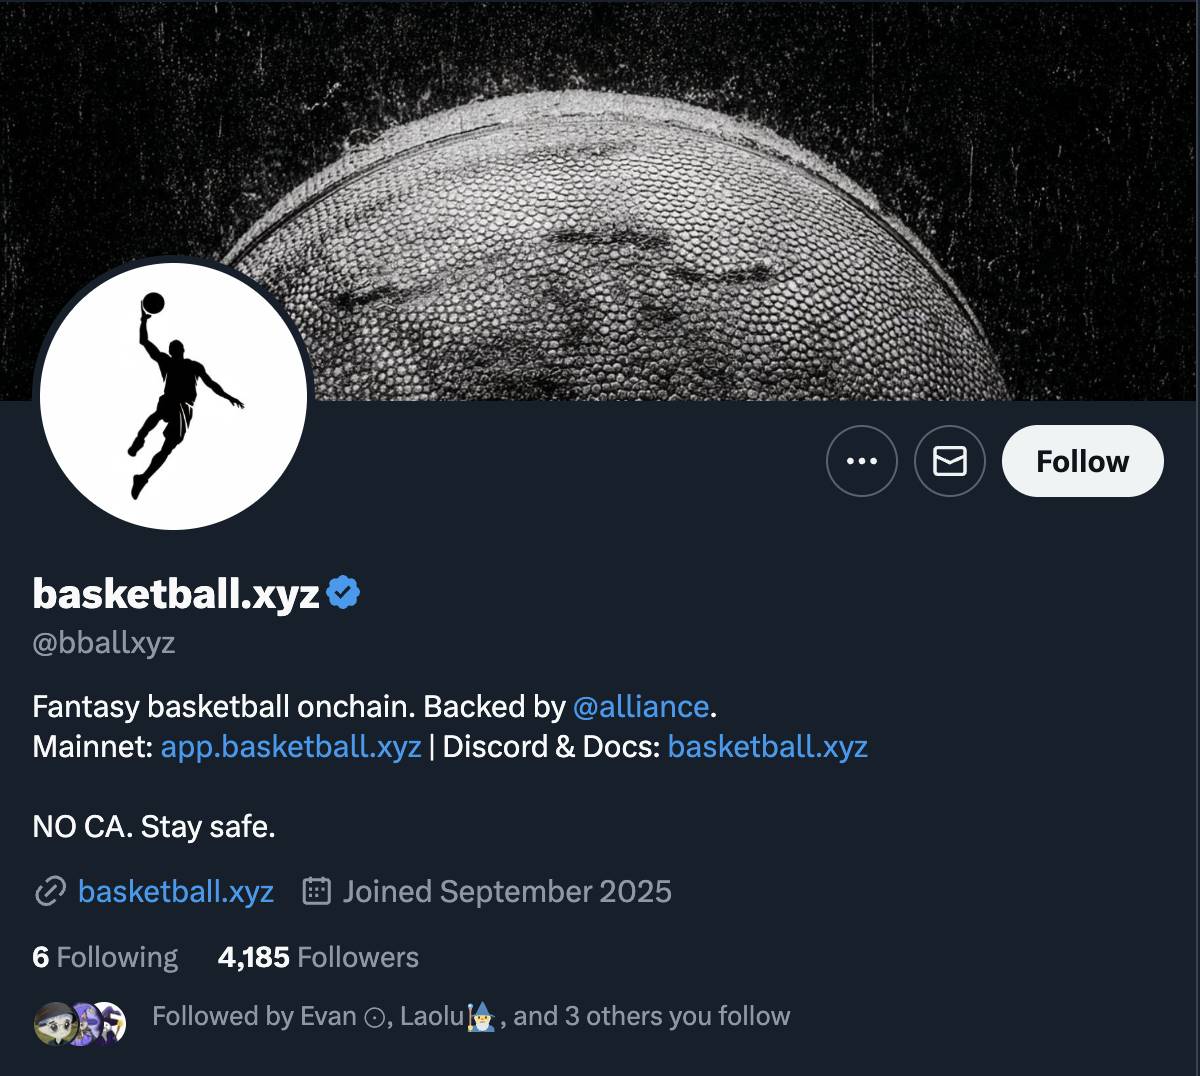Click the first mutual follower avatar
The width and height of the screenshot is (1200, 1076).
(52, 1023)
